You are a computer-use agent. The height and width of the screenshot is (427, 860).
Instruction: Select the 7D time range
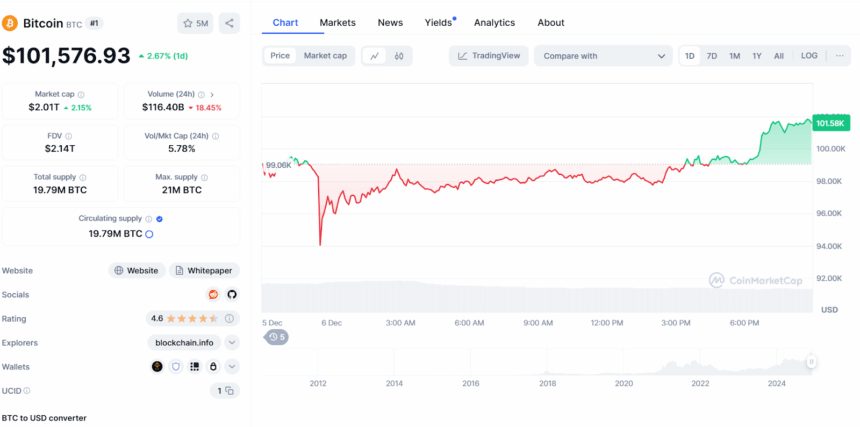point(712,56)
